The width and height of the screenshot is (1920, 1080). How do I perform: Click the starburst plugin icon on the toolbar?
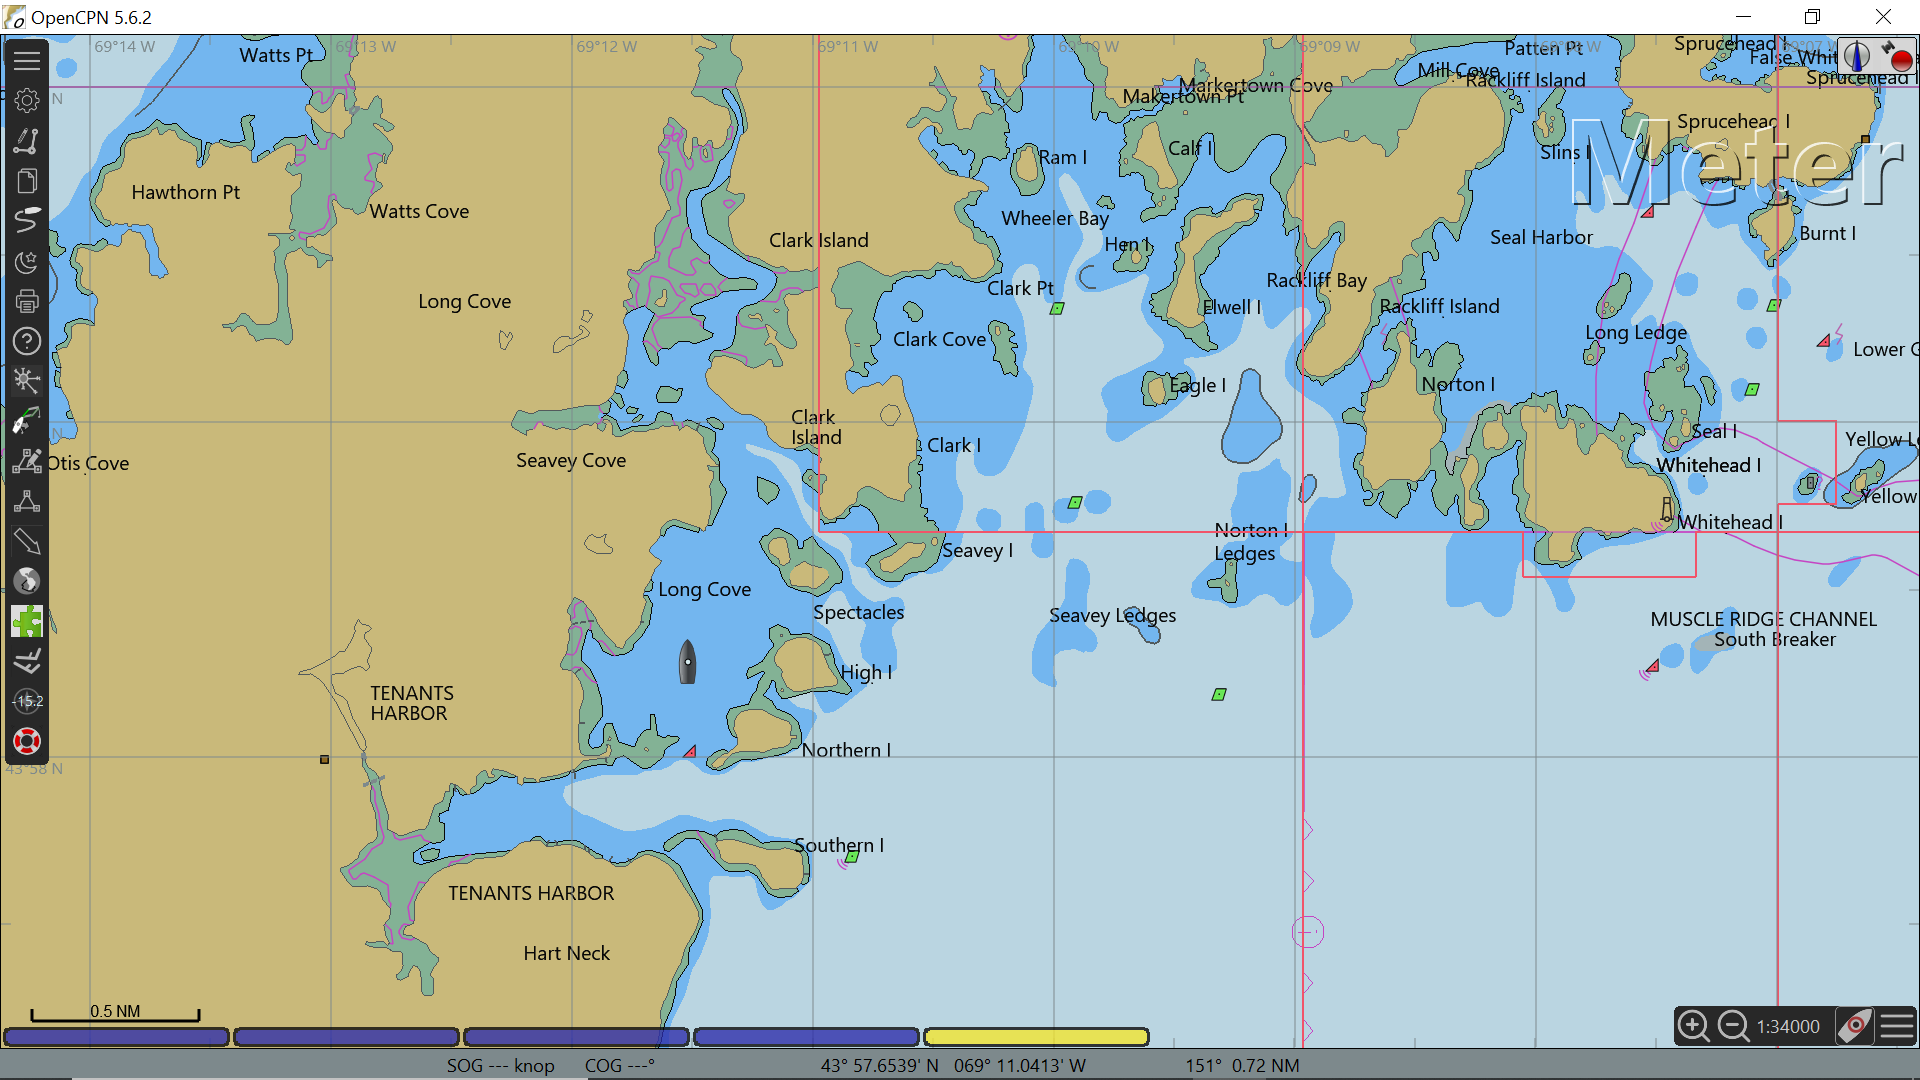(27, 381)
